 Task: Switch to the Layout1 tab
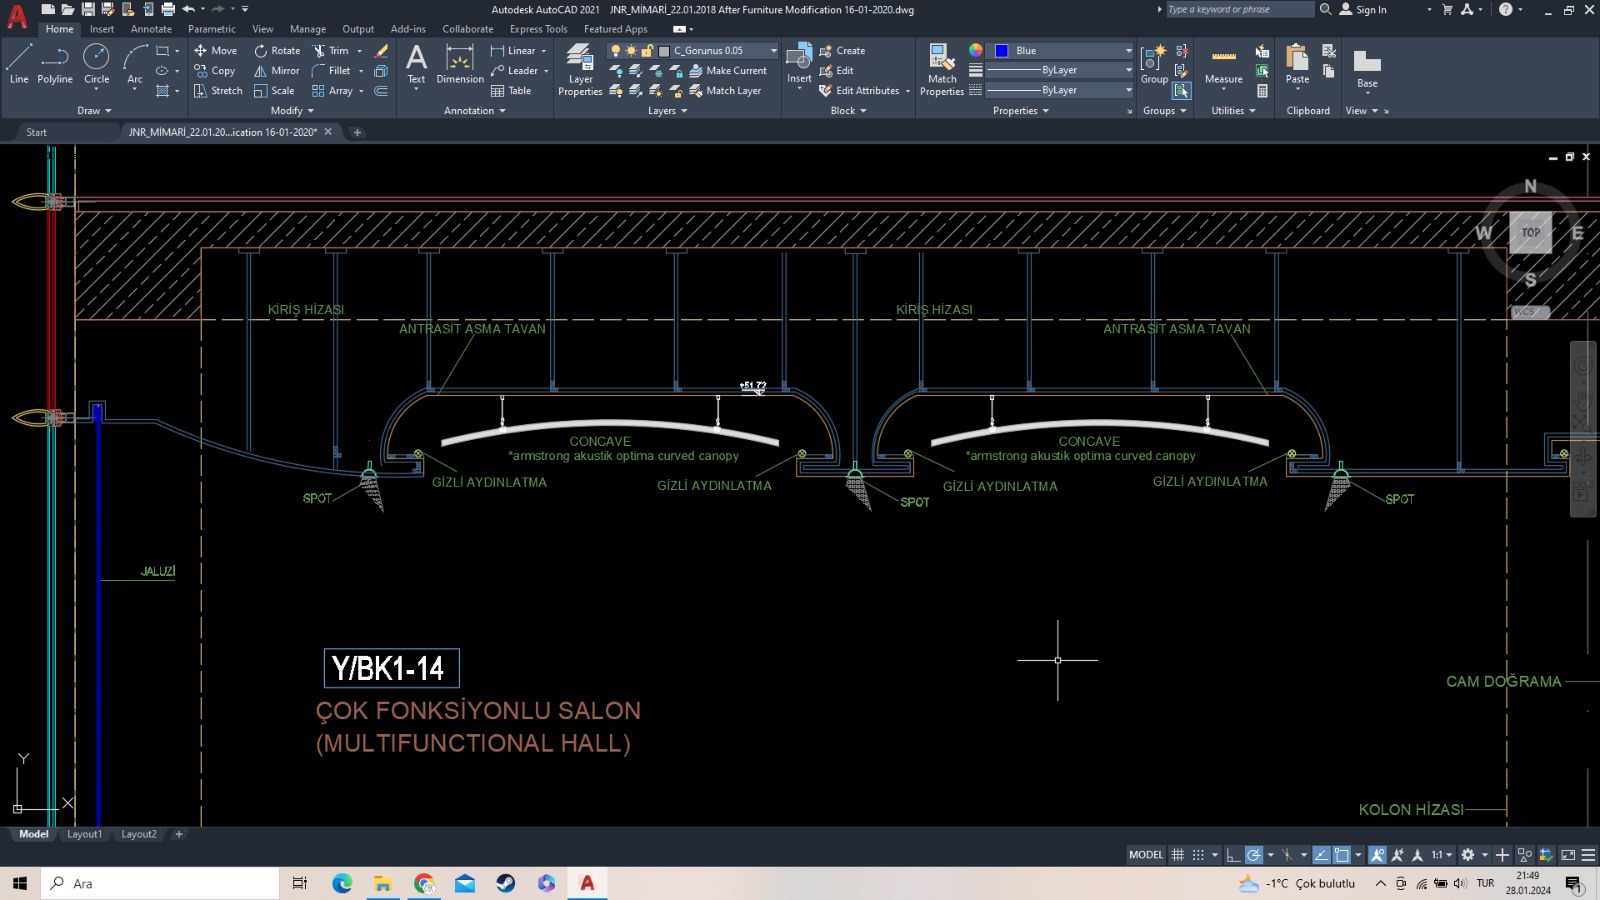point(84,834)
